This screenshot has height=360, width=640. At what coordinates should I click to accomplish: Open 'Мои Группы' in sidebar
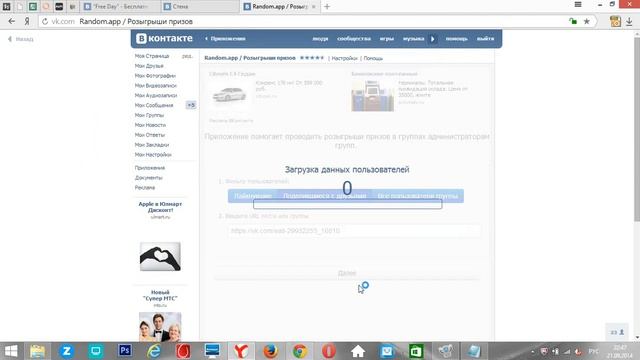click(x=149, y=115)
